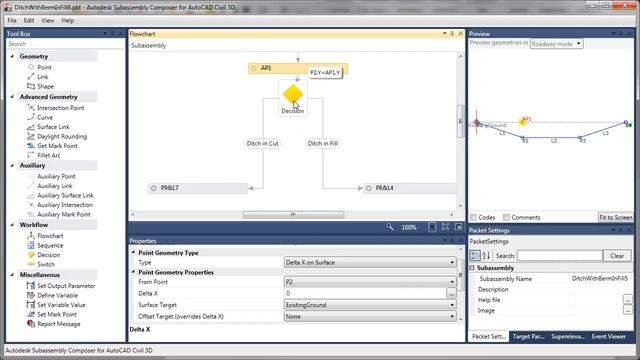The image size is (640, 360).
Task: Open the From Point dropdown
Action: (x=370, y=282)
